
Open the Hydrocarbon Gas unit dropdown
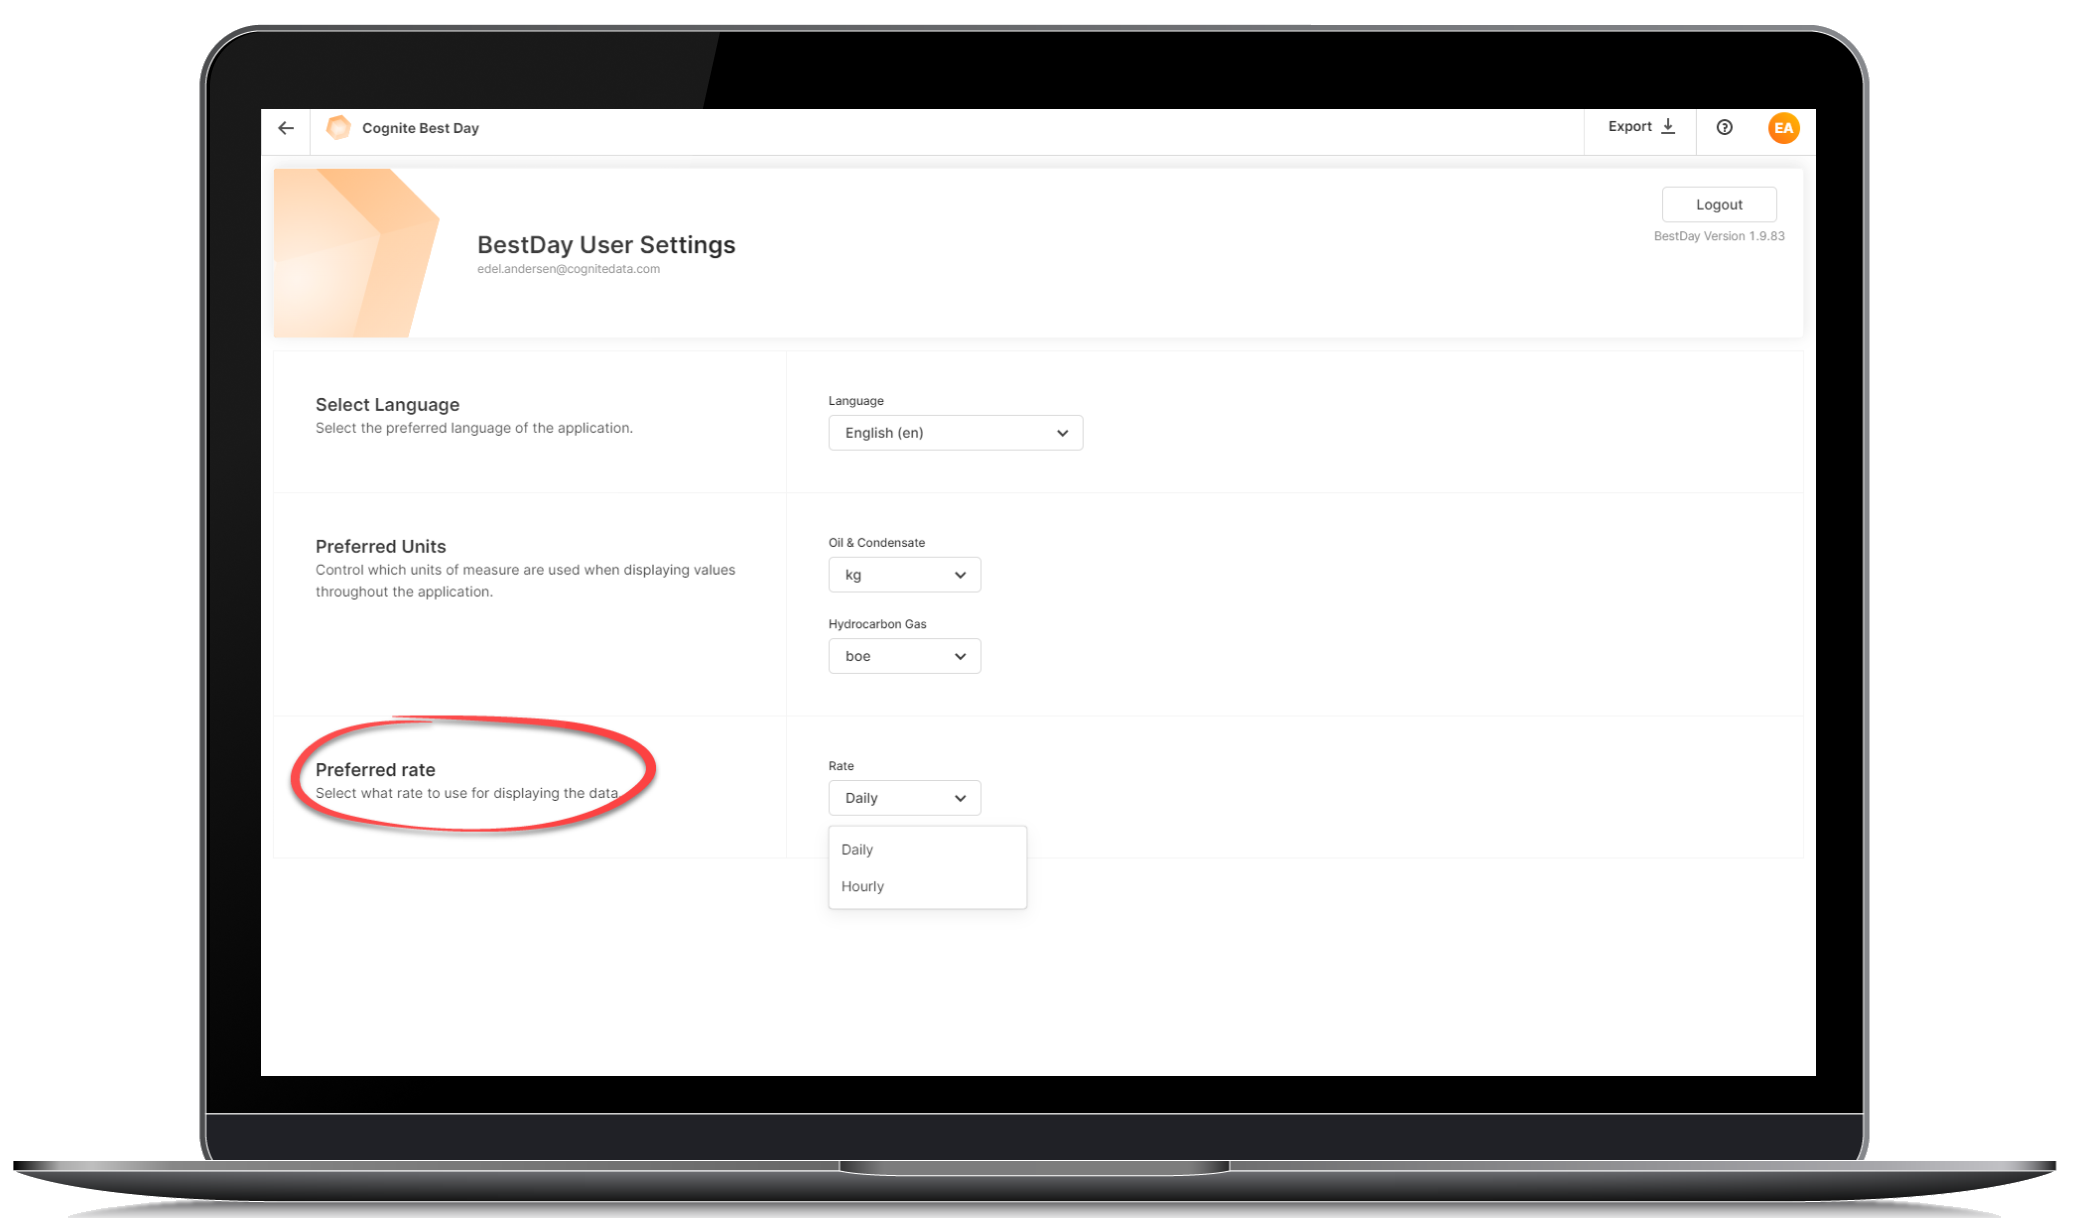pos(904,656)
